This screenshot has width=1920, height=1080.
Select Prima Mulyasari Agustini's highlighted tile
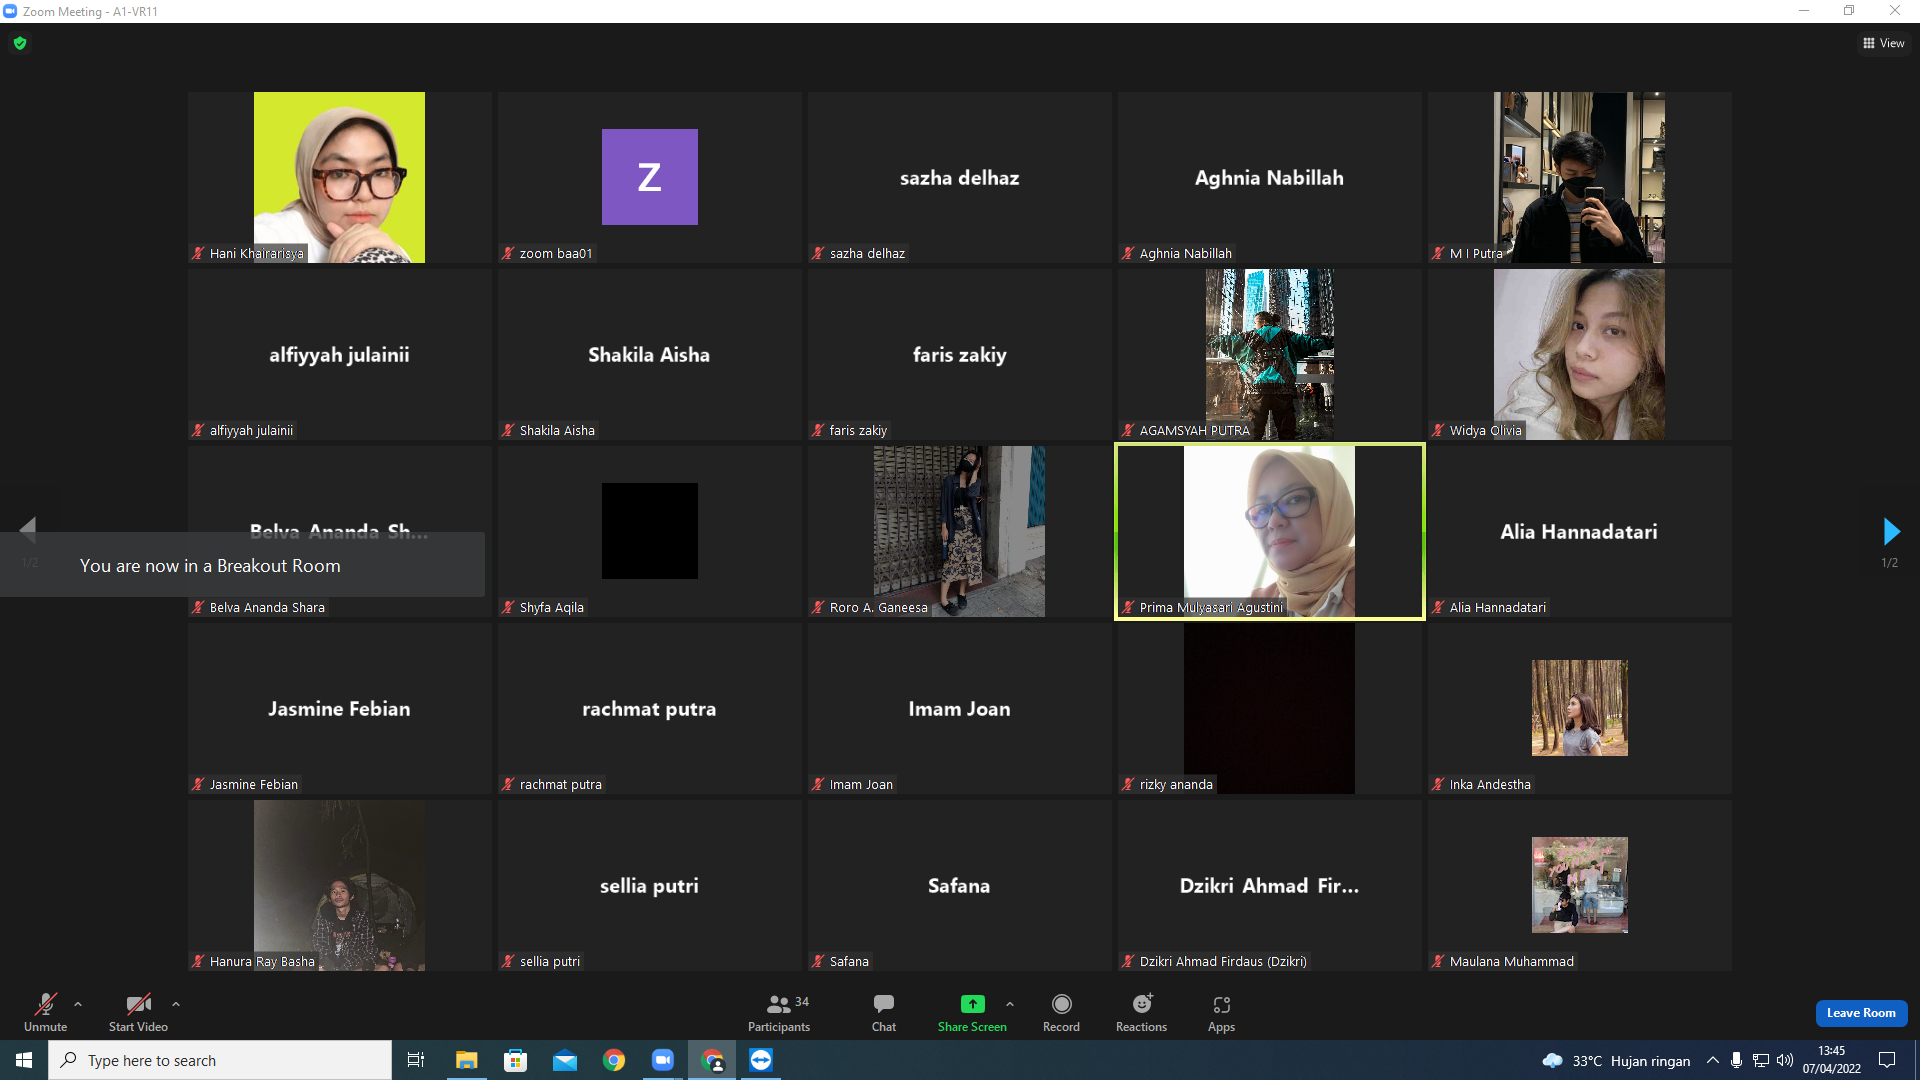pyautogui.click(x=1269, y=531)
